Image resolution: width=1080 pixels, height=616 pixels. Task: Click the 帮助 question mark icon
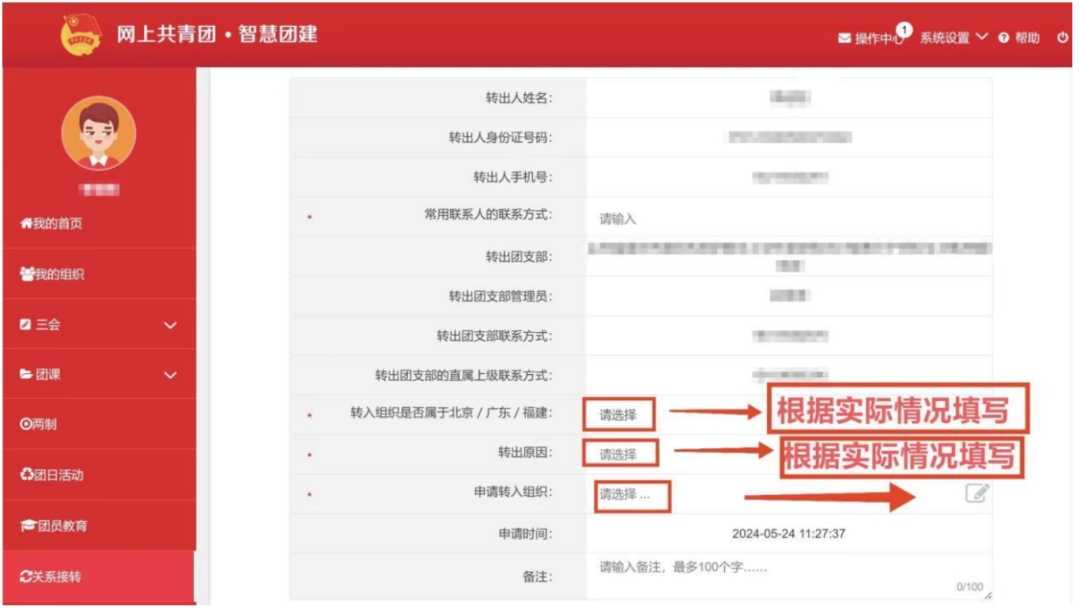pyautogui.click(x=1003, y=38)
